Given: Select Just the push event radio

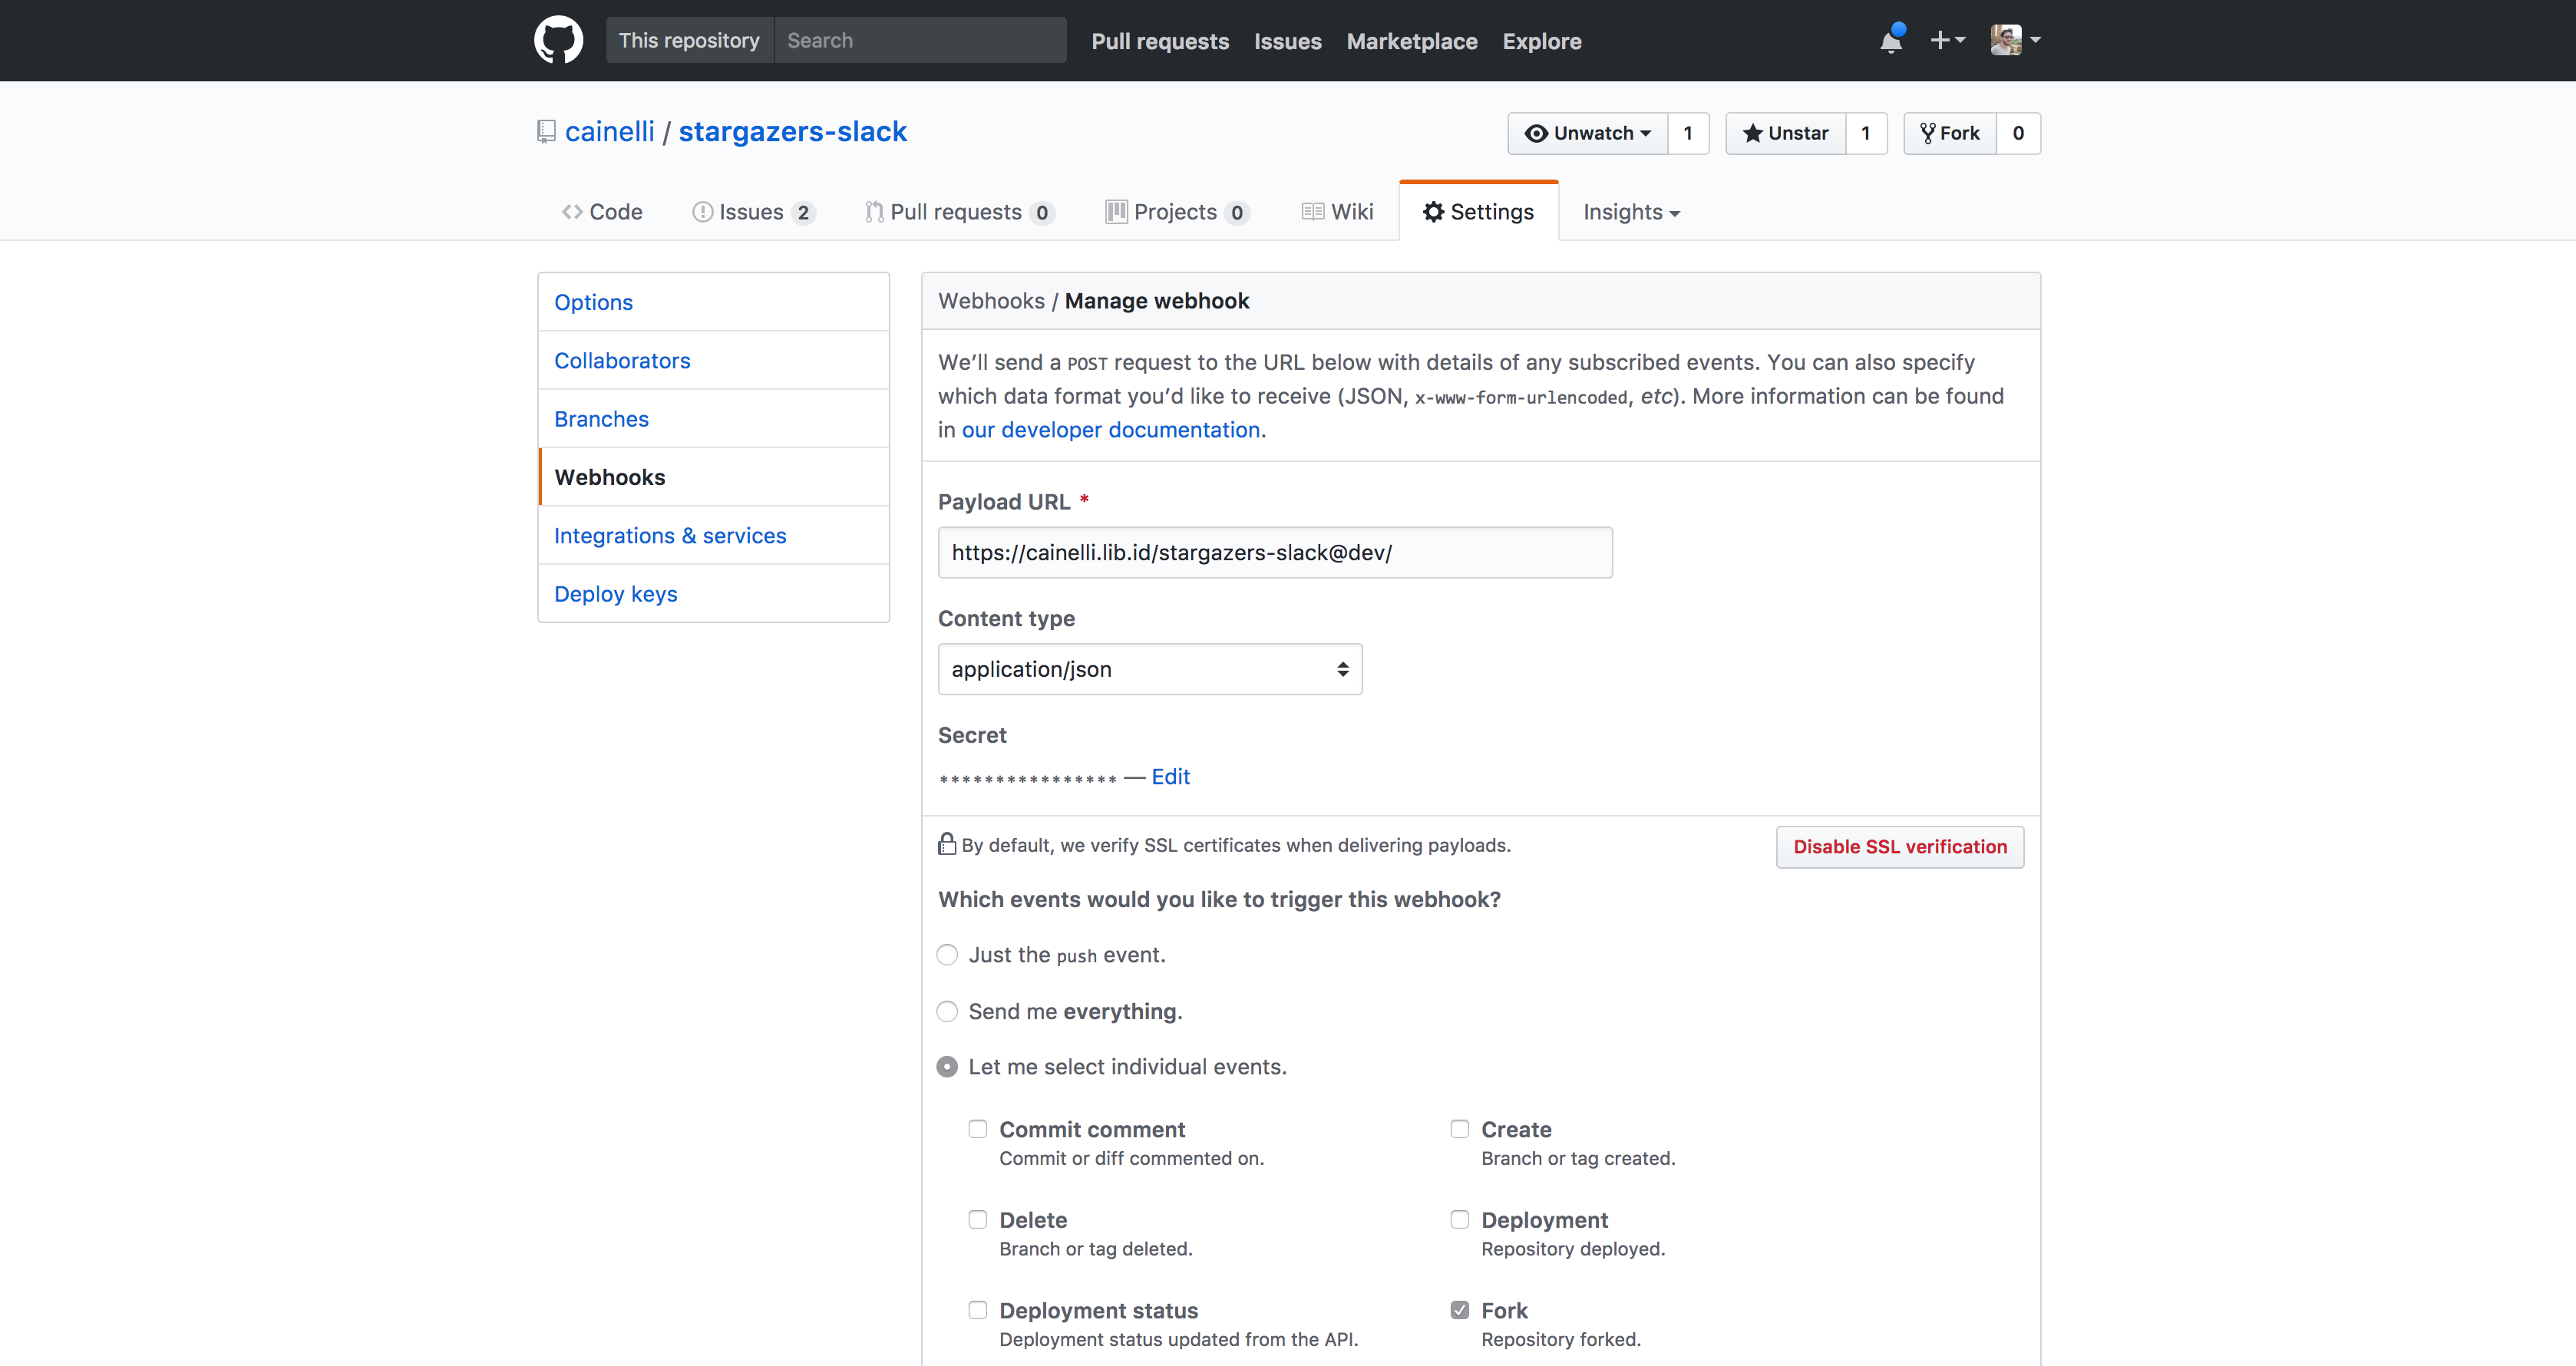Looking at the screenshot, I should 947,955.
